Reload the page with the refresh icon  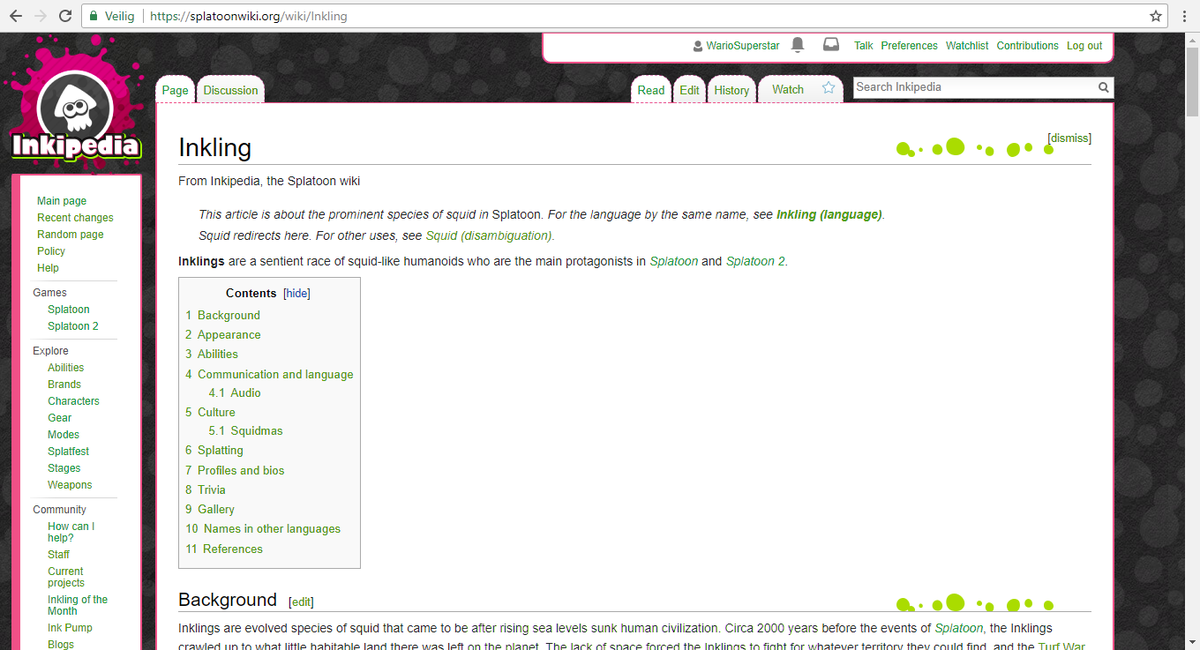(x=65, y=16)
